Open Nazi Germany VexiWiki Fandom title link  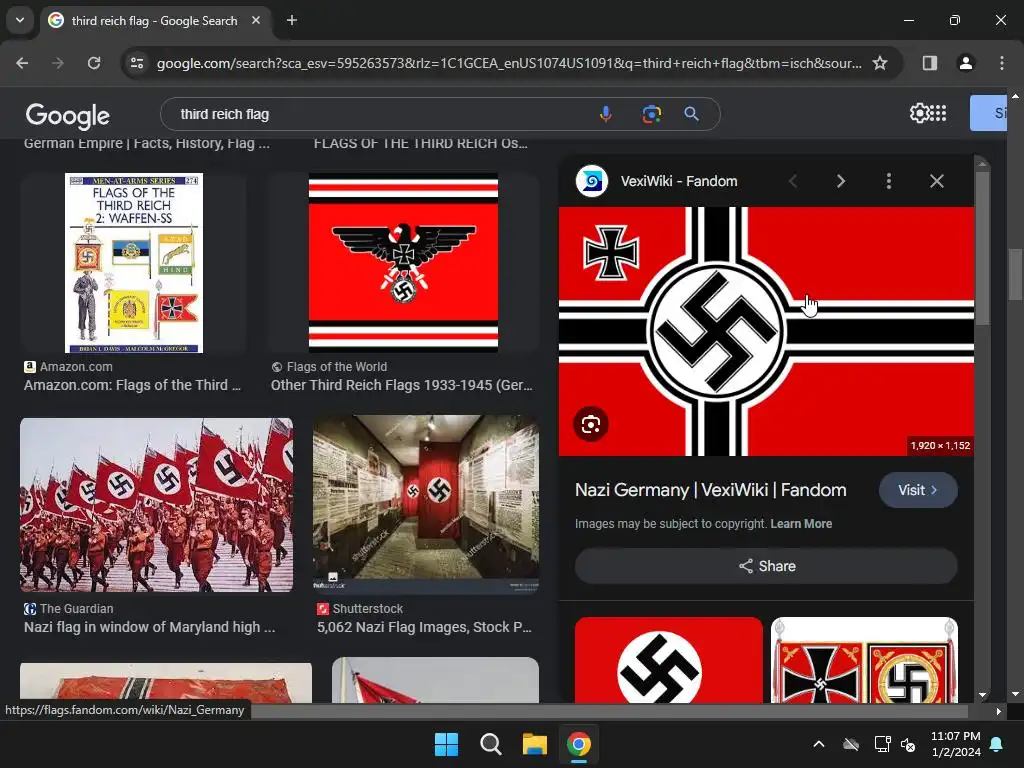(x=711, y=490)
